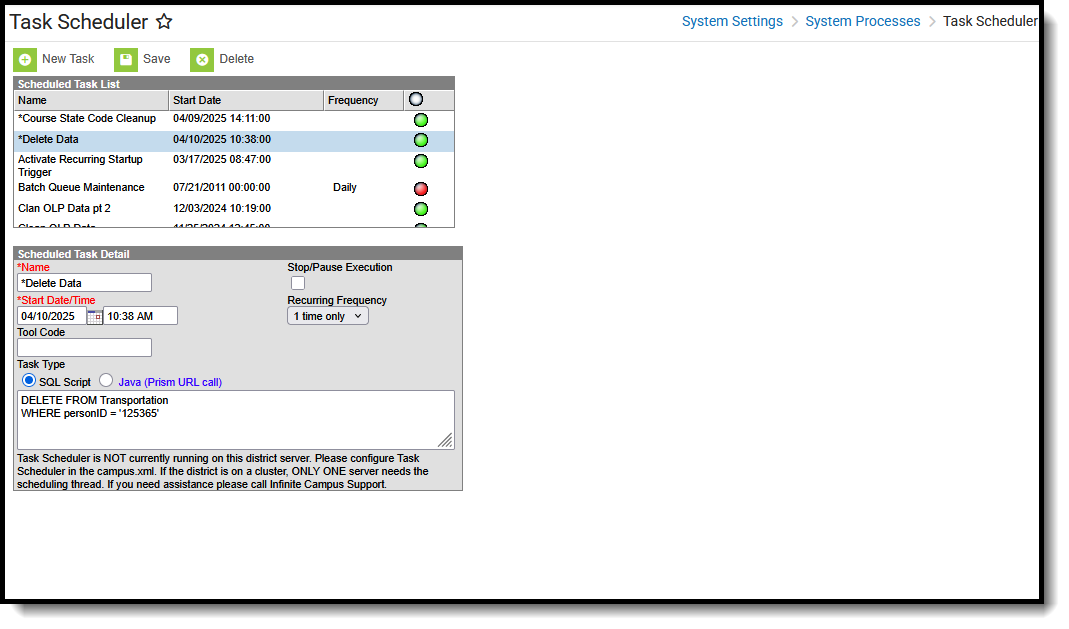
Task: Click the status circle column header
Action: coord(416,99)
